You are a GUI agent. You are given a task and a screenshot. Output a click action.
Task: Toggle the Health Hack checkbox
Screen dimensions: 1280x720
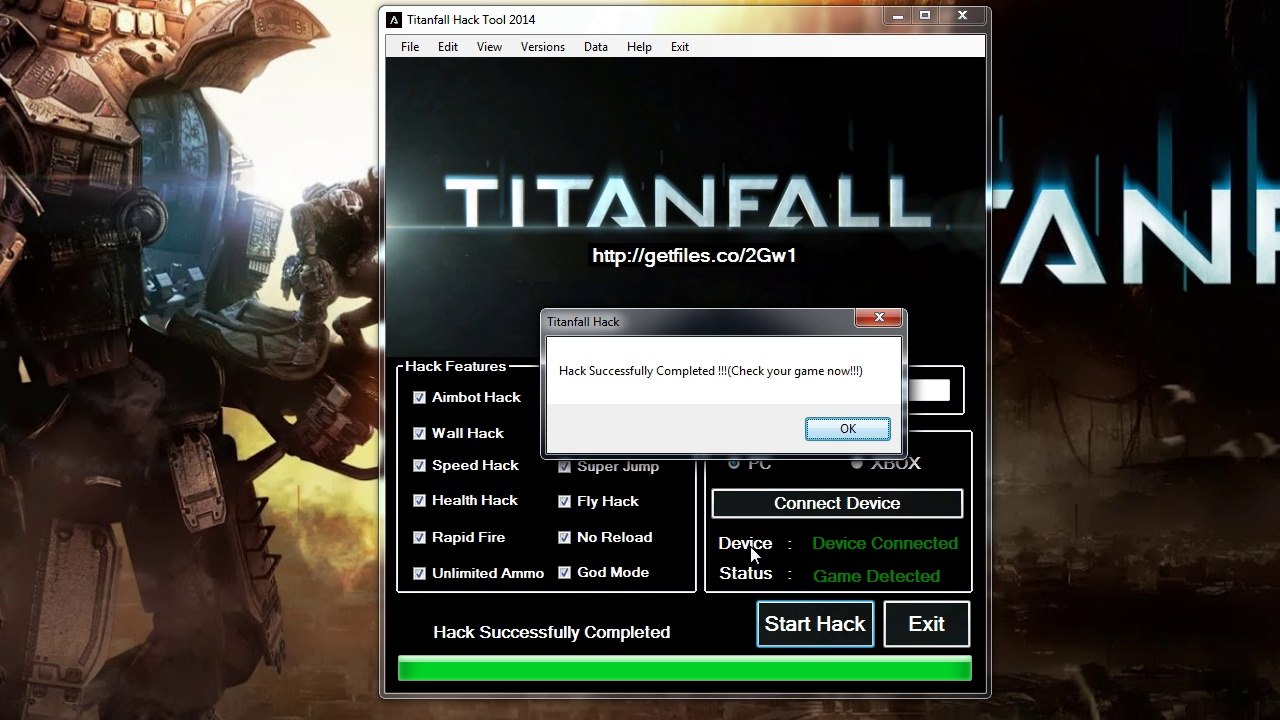point(419,500)
